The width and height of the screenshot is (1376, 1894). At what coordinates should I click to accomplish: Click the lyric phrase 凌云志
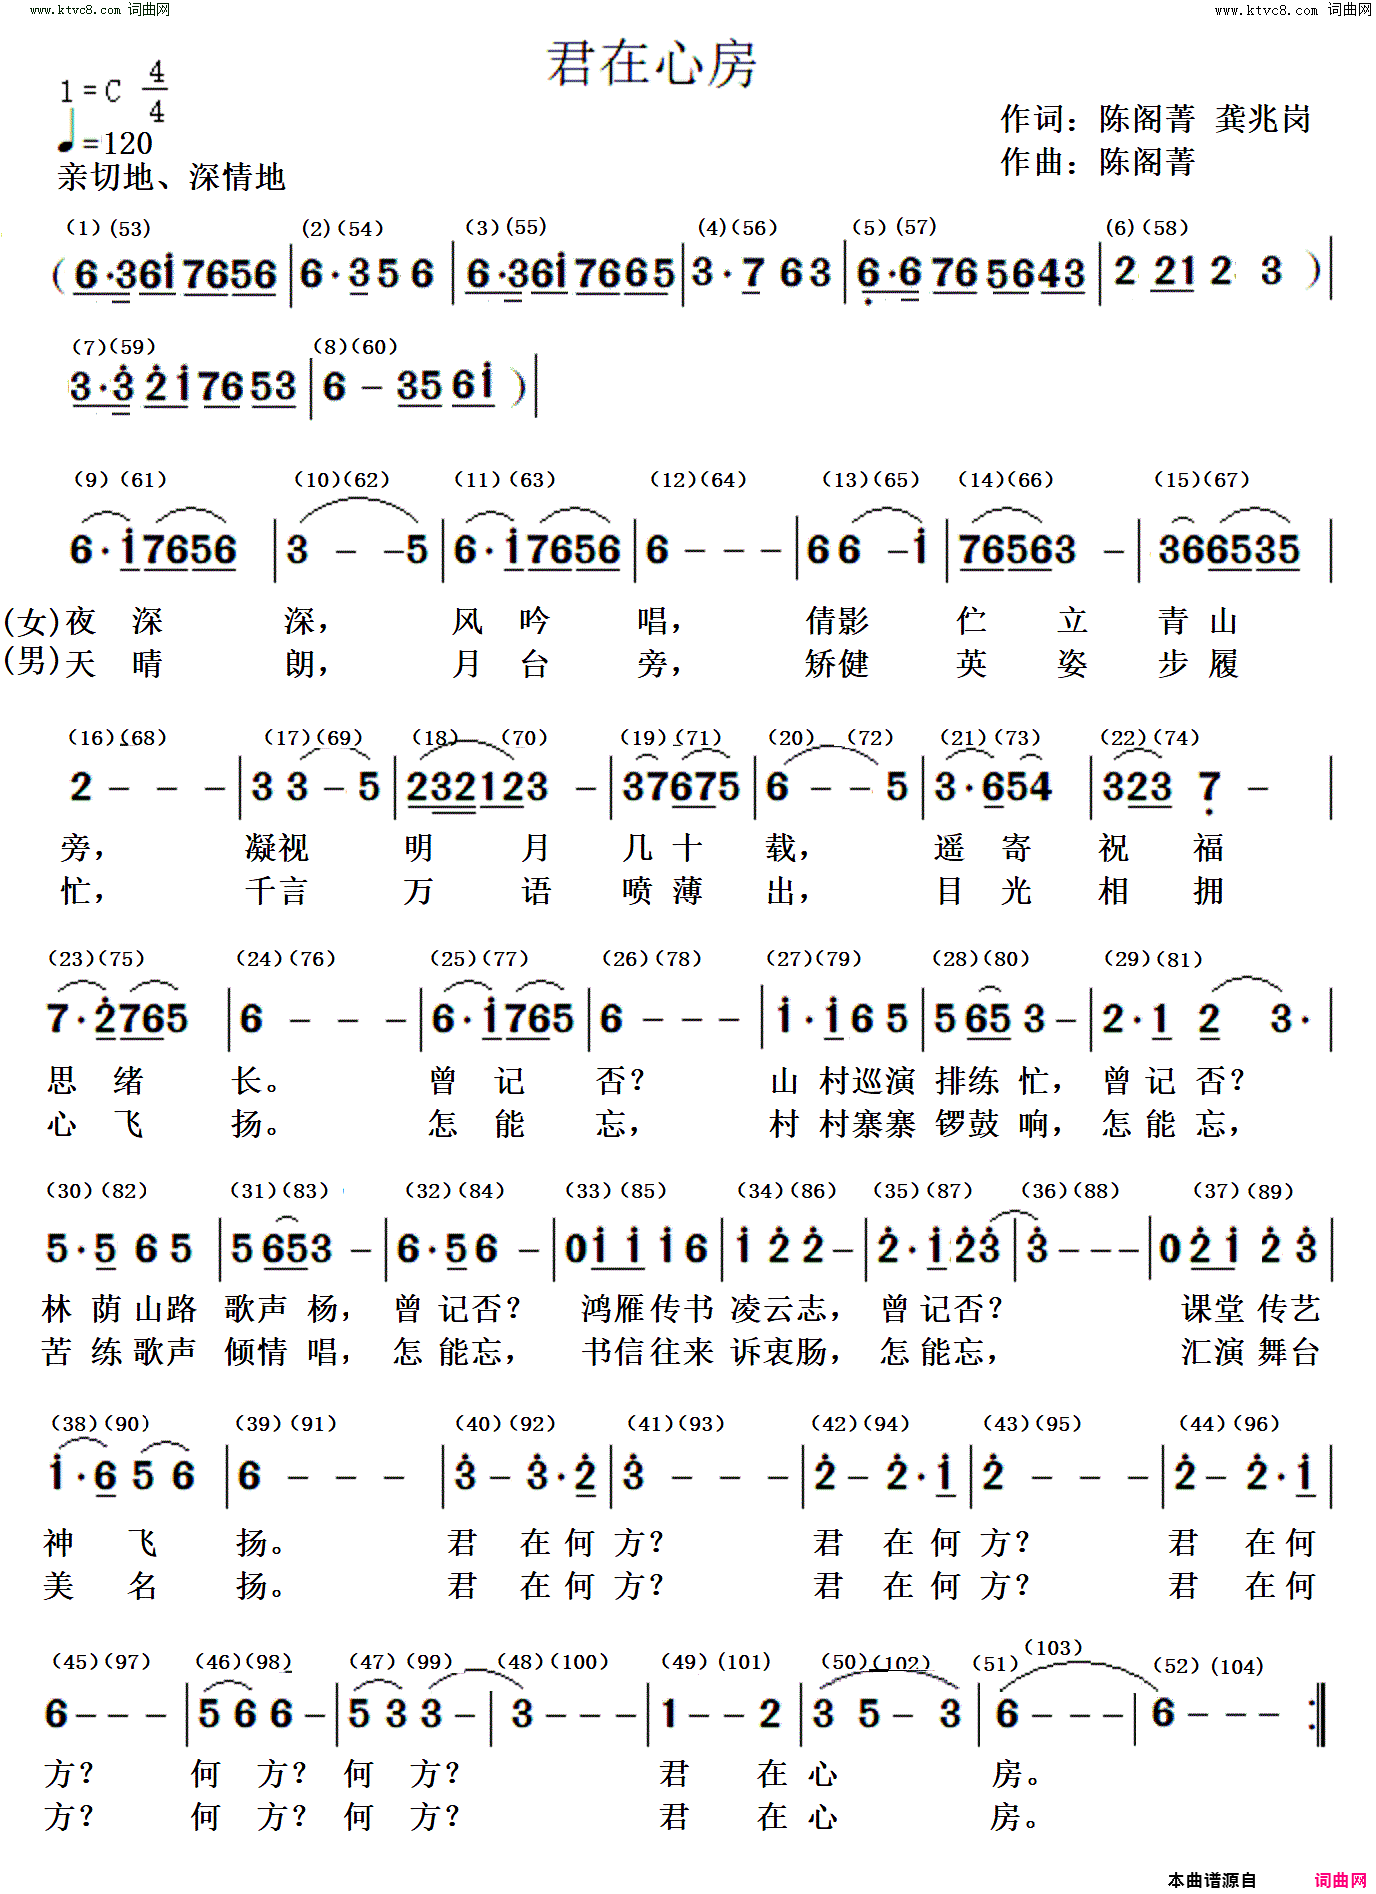(x=780, y=1308)
